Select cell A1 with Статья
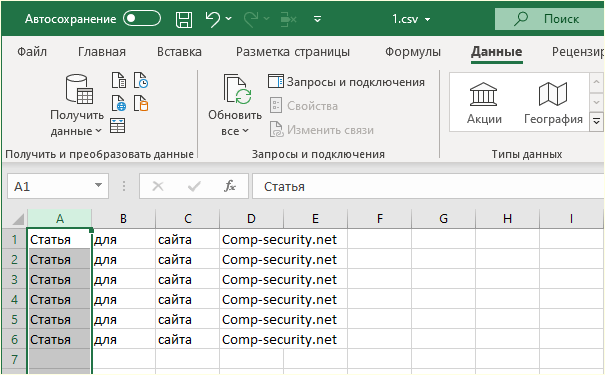The width and height of the screenshot is (605, 375). coord(59,240)
